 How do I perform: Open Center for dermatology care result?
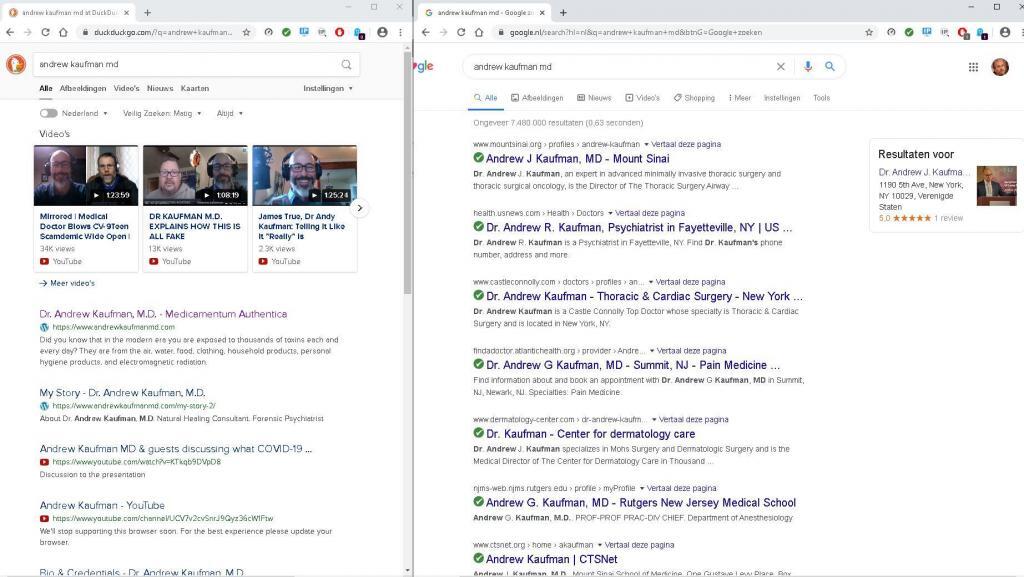pyautogui.click(x=590, y=434)
